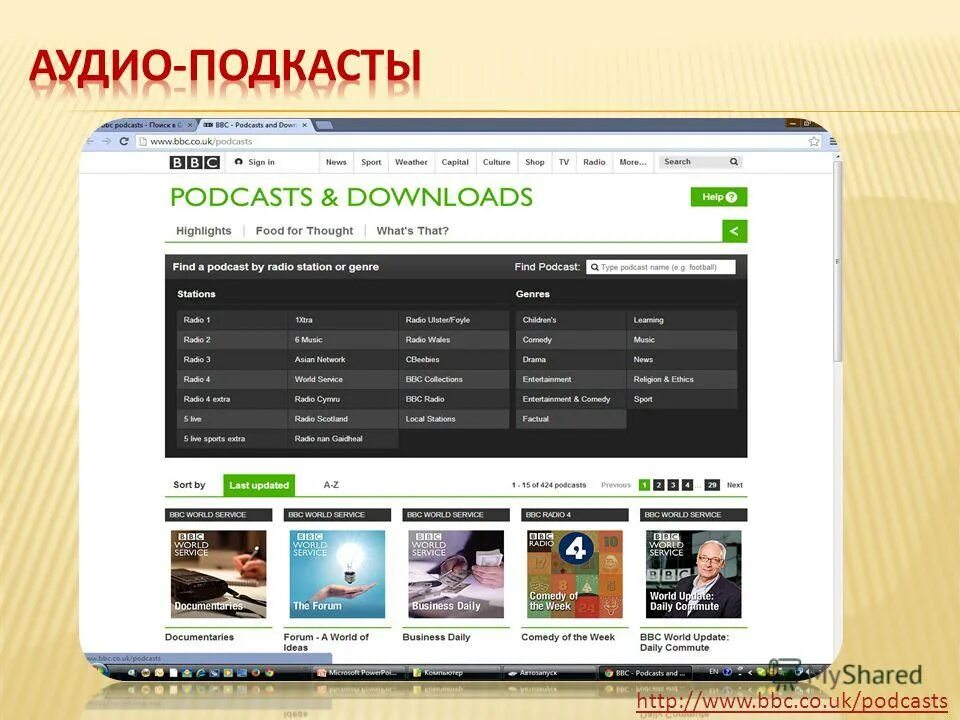Select Radio nan Gaidheal station
Image resolution: width=960 pixels, height=720 pixels.
click(343, 439)
